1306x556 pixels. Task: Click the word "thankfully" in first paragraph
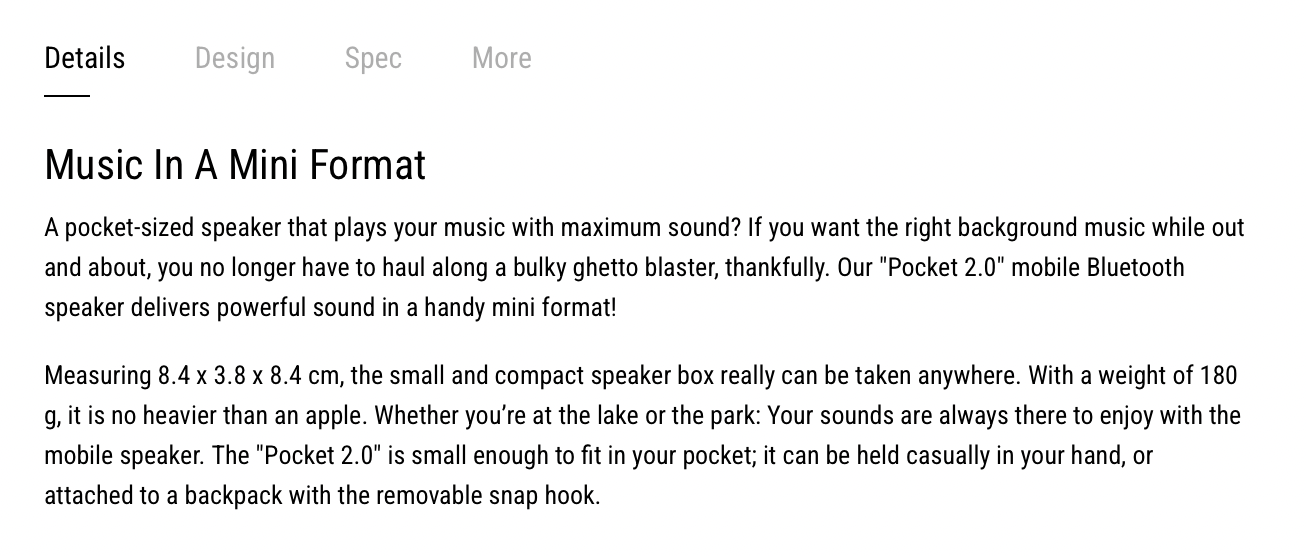pyautogui.click(x=774, y=268)
